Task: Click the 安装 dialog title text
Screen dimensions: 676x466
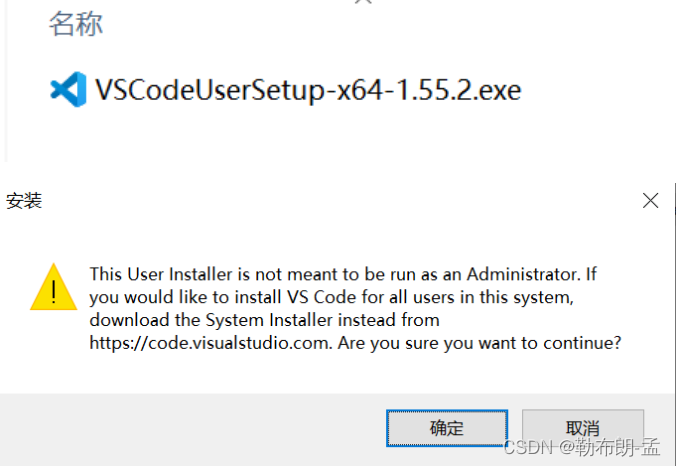Action: (24, 201)
